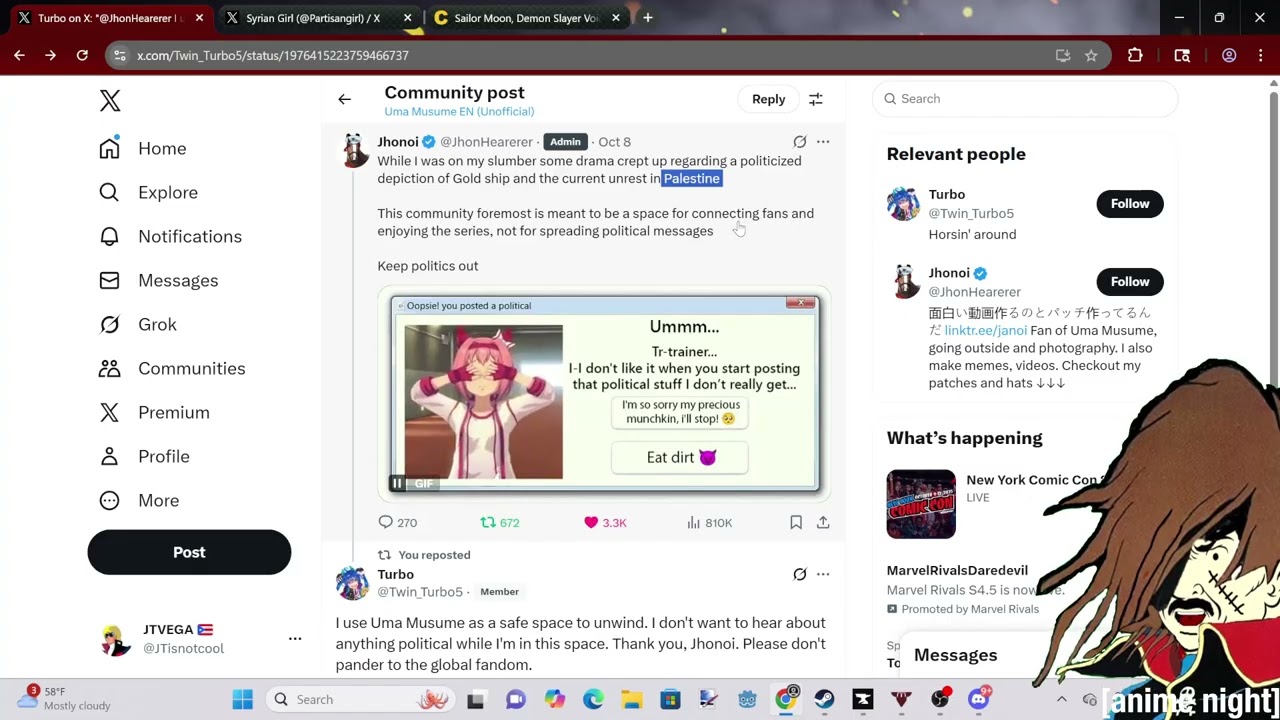
Task: Open Turbo's avatar in the reply
Action: point(352,583)
